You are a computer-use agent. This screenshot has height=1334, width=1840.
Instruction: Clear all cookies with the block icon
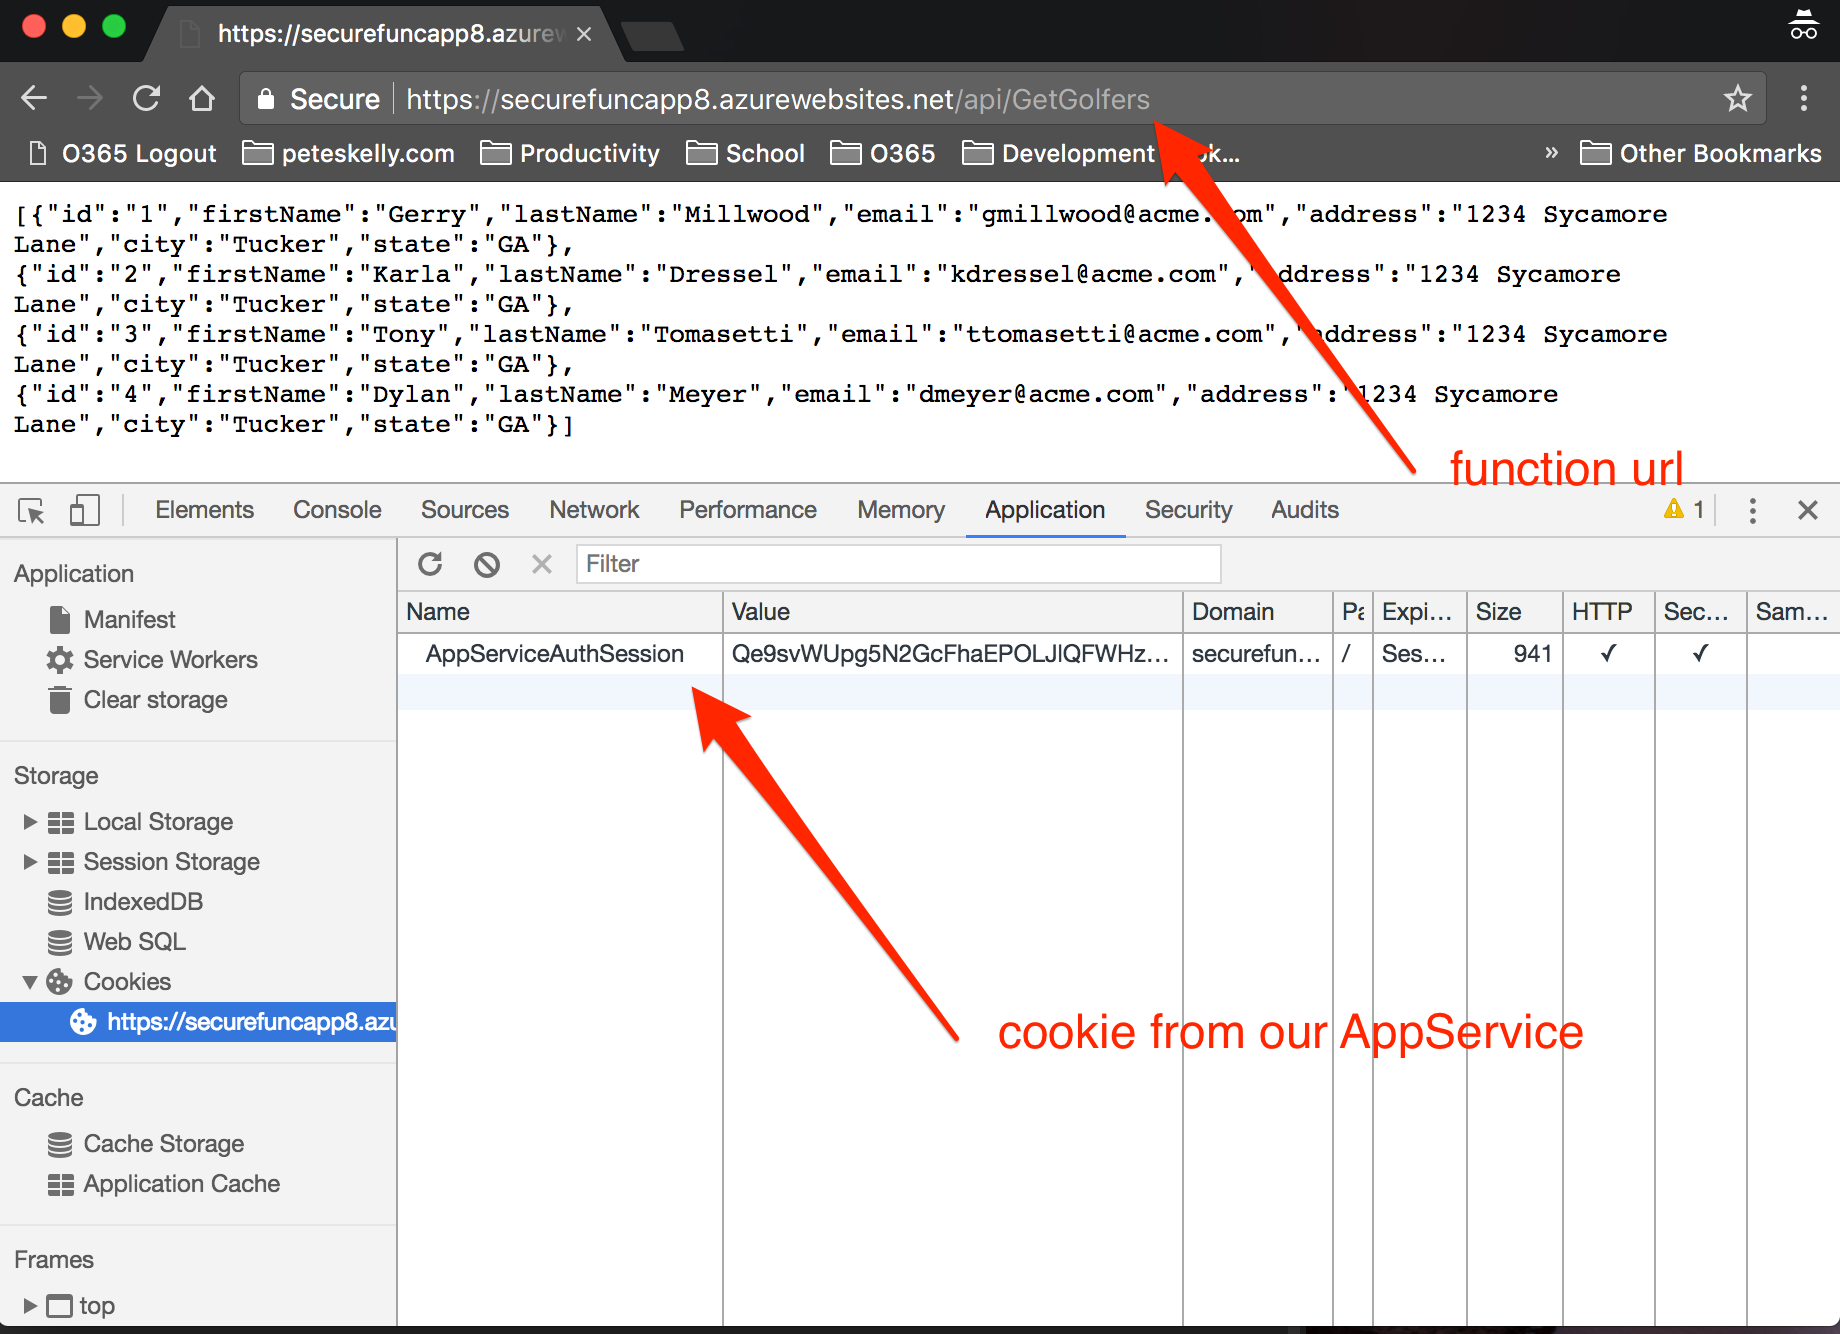[486, 563]
